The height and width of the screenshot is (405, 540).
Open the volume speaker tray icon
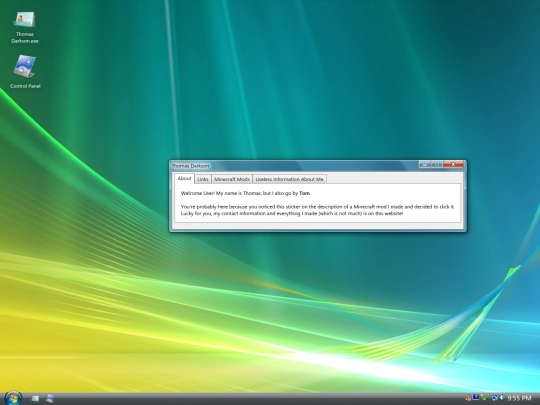(x=502, y=397)
